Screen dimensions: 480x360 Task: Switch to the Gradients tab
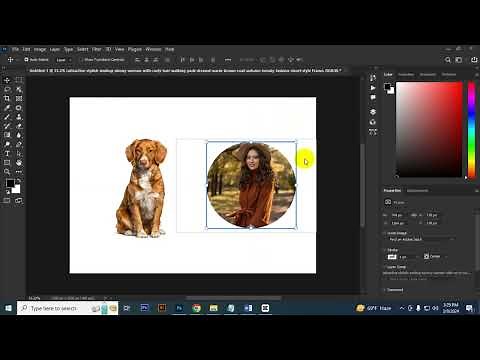(428, 74)
